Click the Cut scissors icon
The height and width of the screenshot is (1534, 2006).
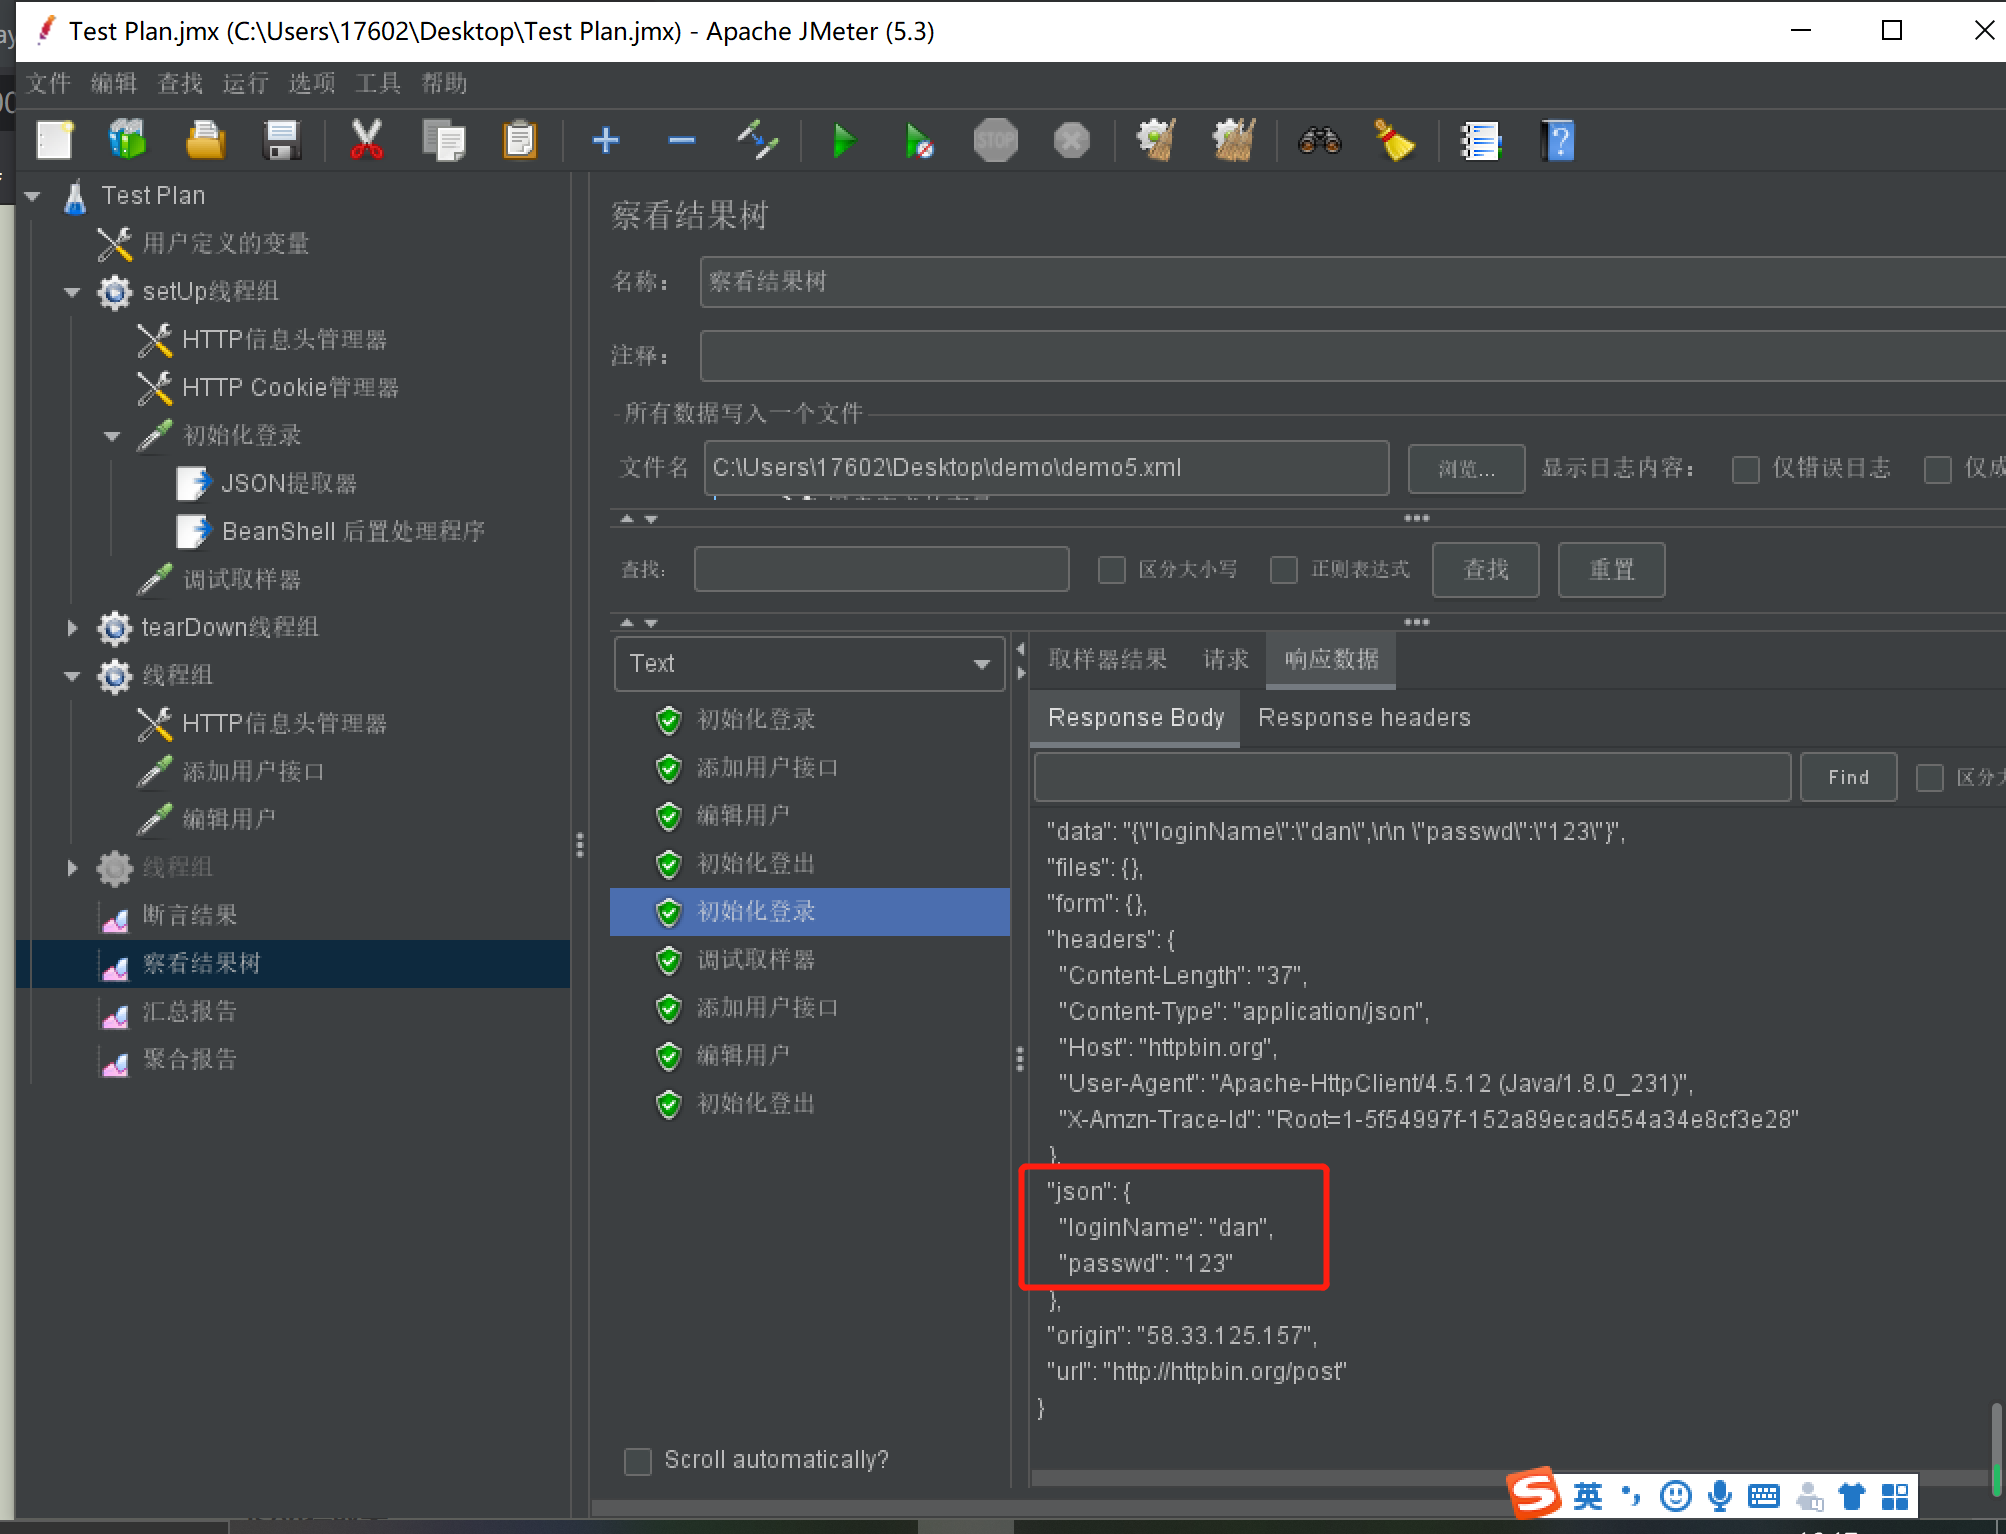[366, 140]
